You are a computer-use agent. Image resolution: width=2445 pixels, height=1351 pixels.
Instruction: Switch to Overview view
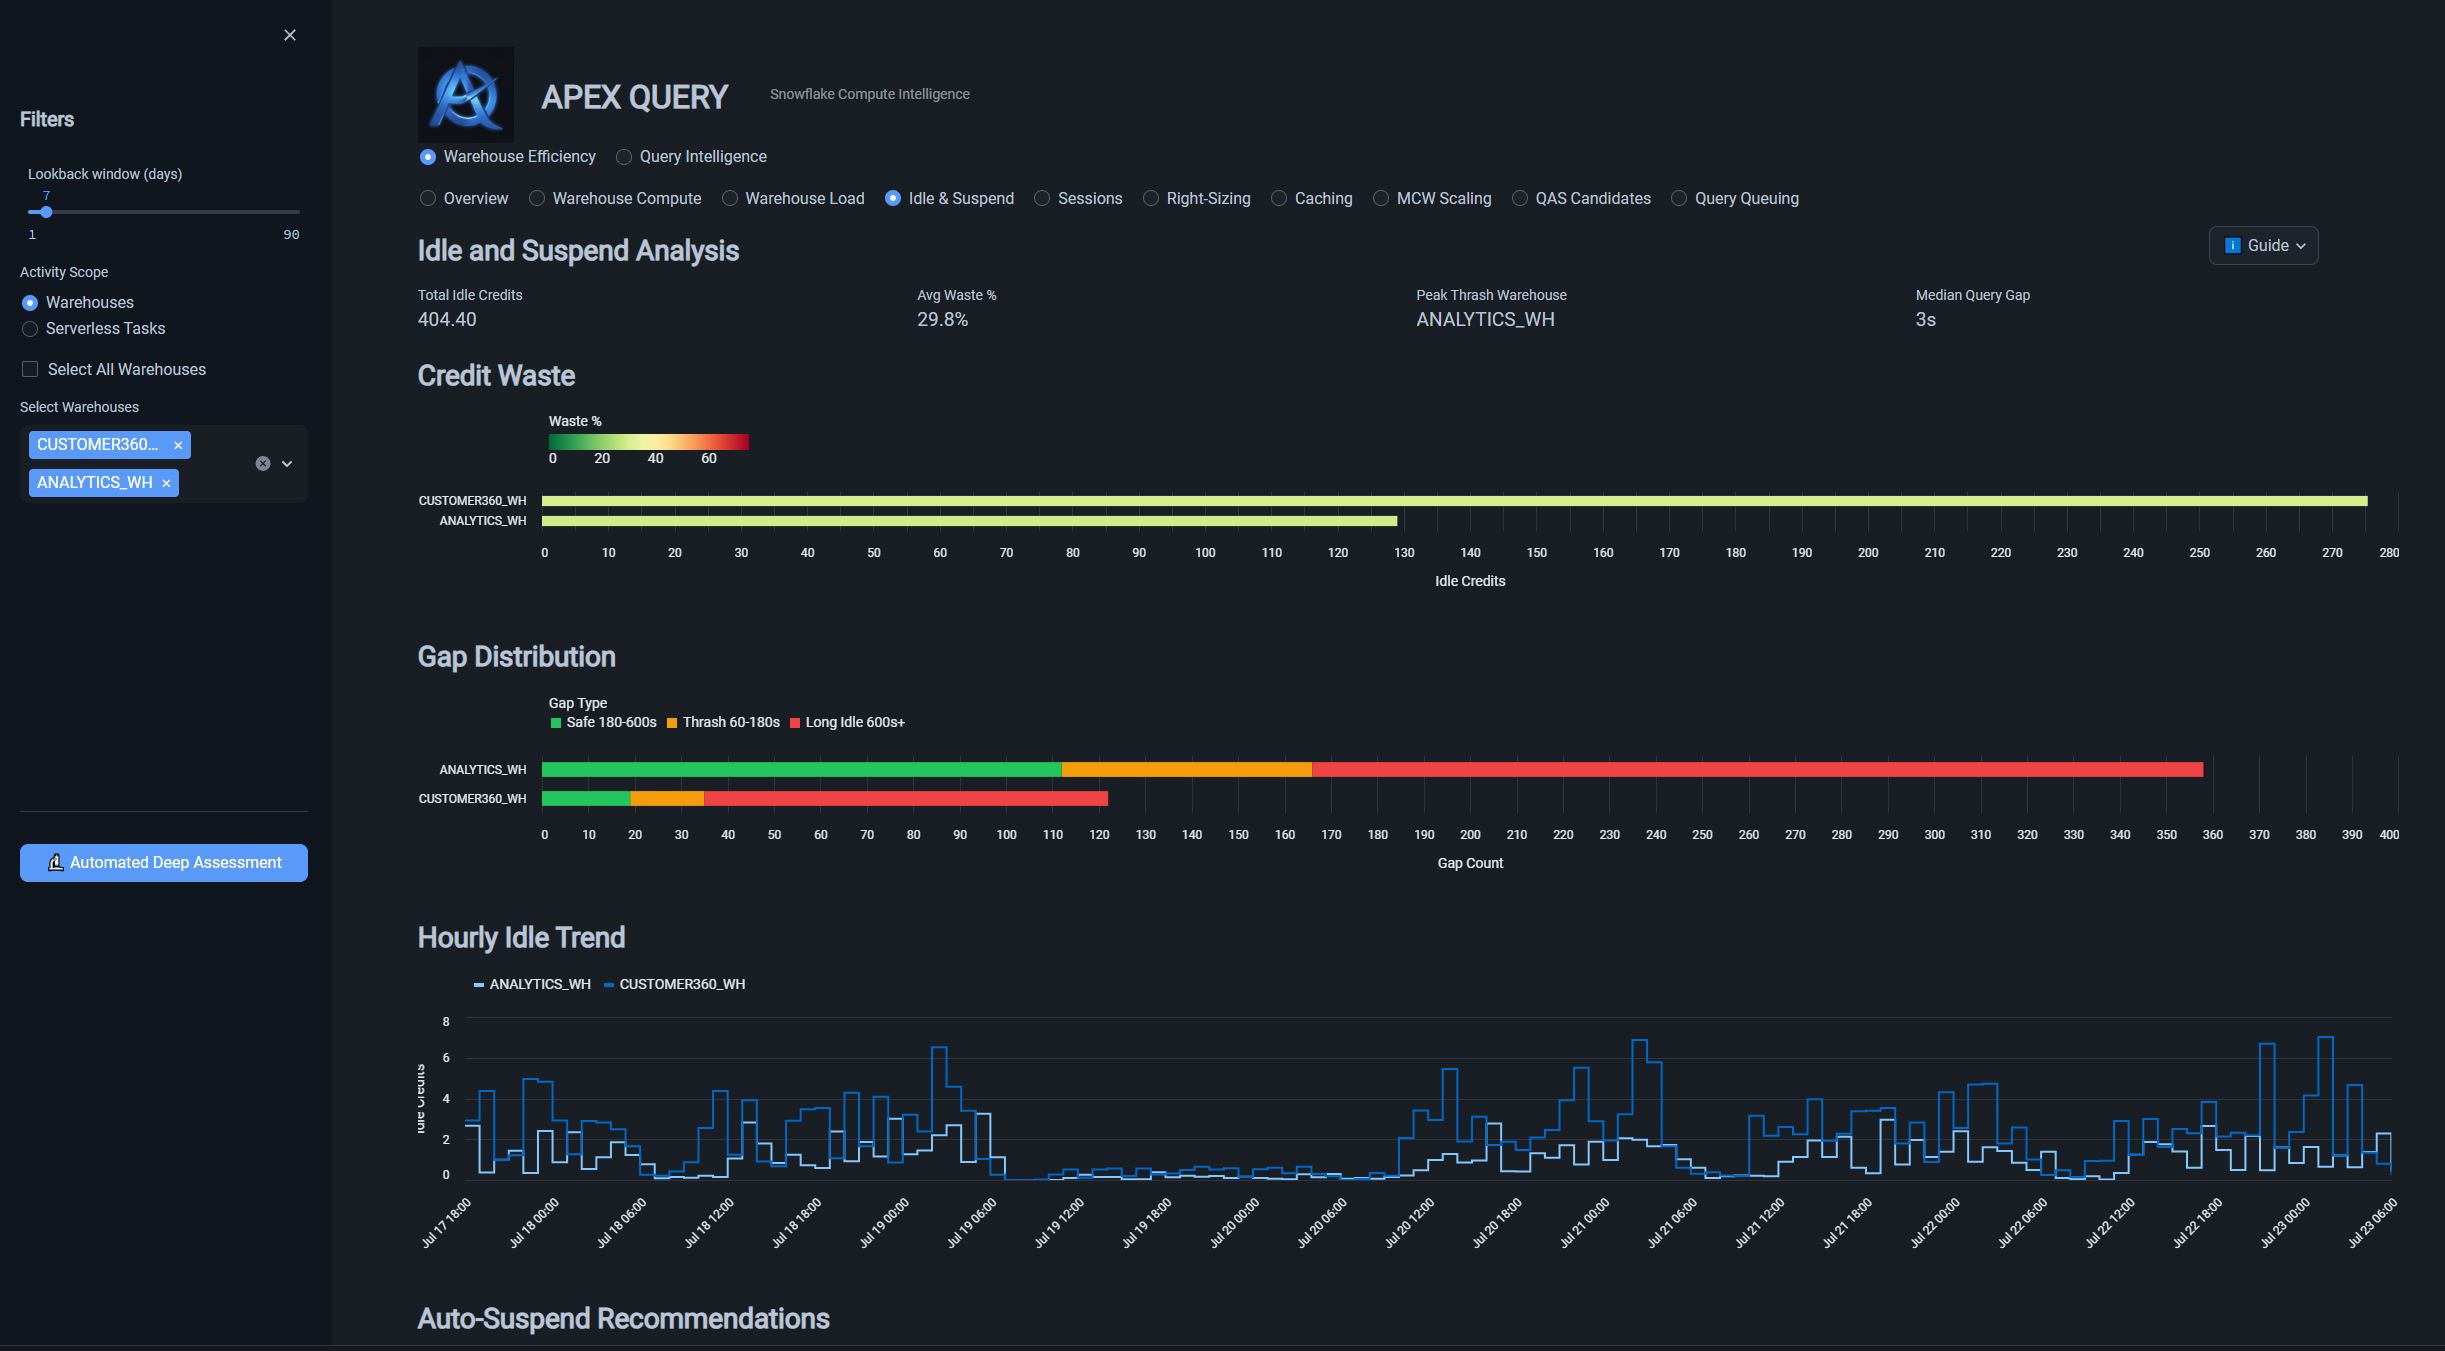pyautogui.click(x=464, y=199)
